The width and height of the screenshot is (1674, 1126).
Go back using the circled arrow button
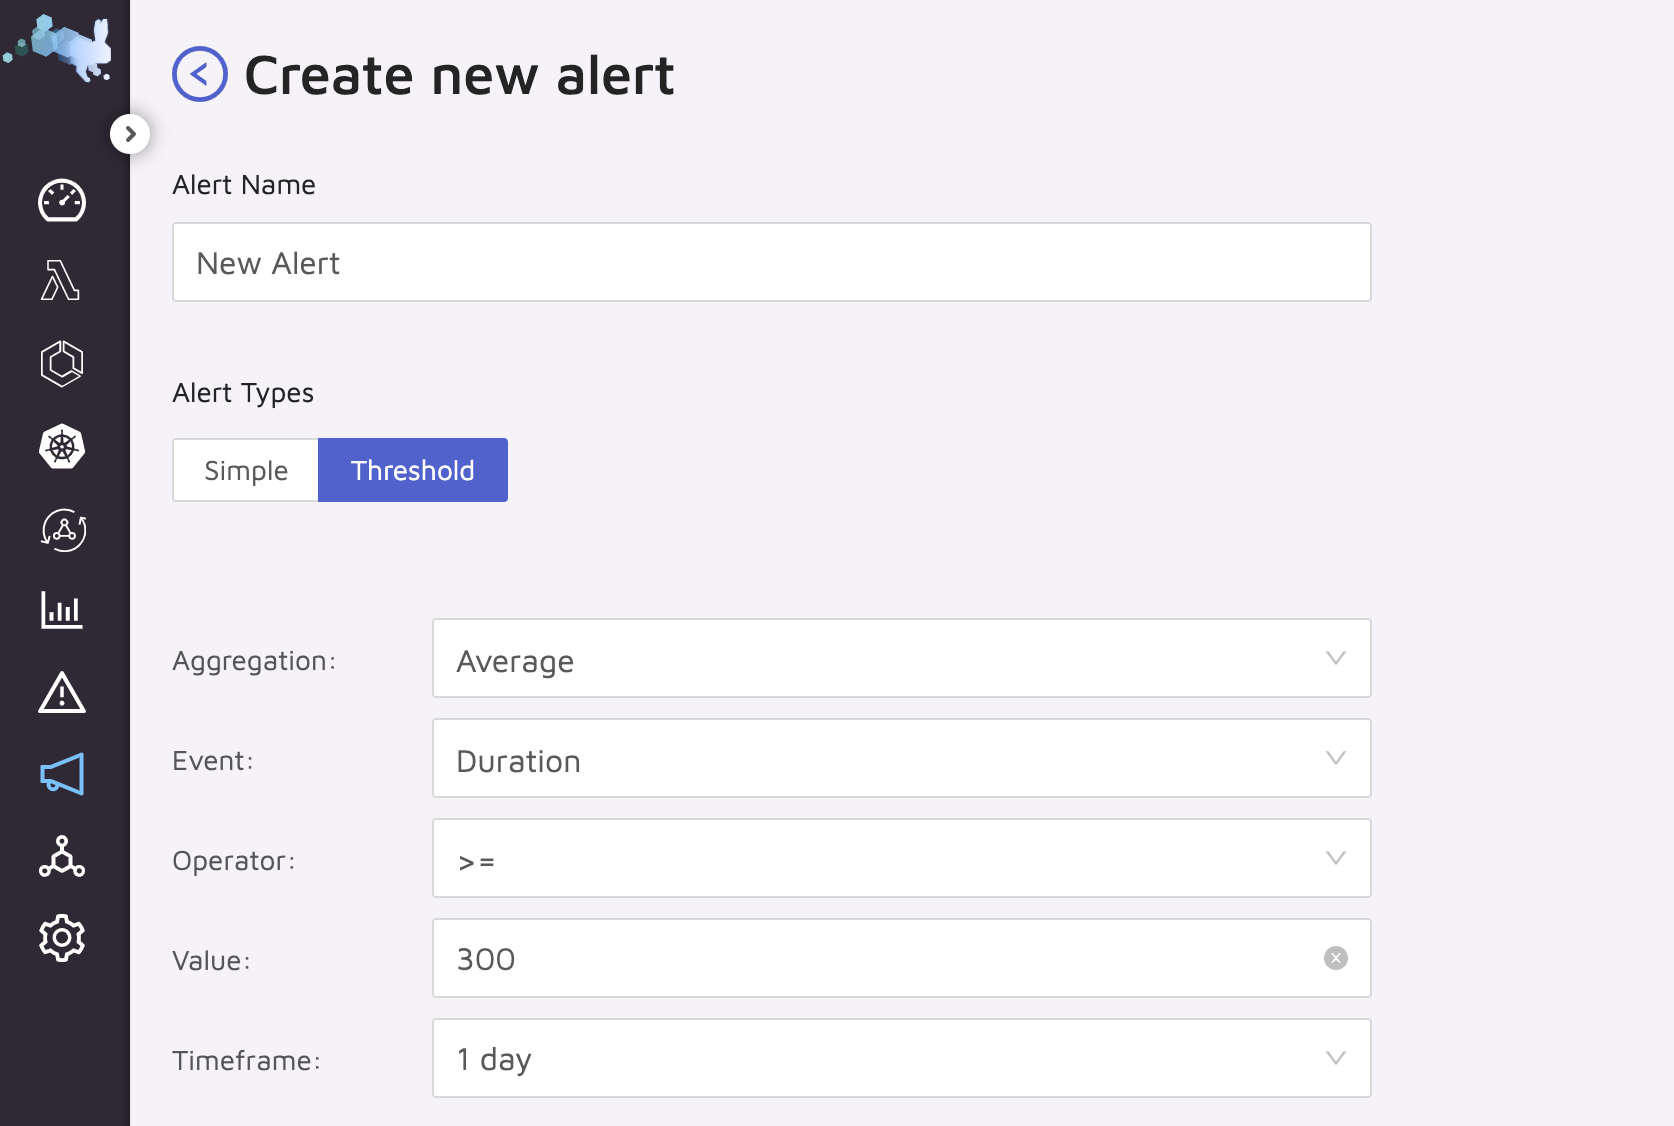(x=200, y=74)
